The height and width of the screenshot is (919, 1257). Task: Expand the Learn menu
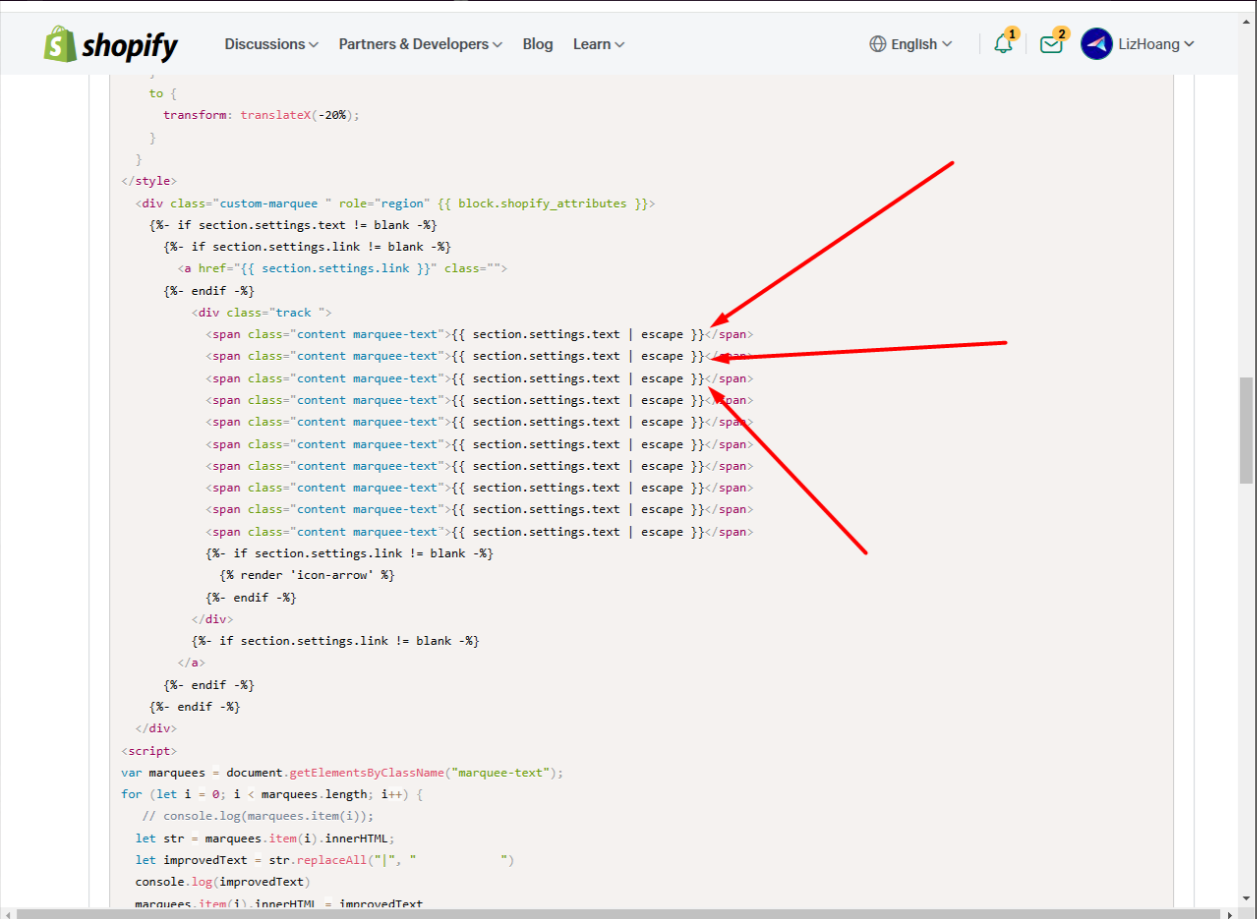pos(599,44)
